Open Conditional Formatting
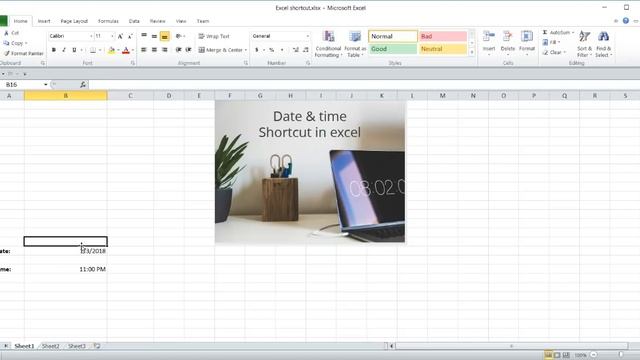The width and height of the screenshot is (640, 360). tap(328, 44)
